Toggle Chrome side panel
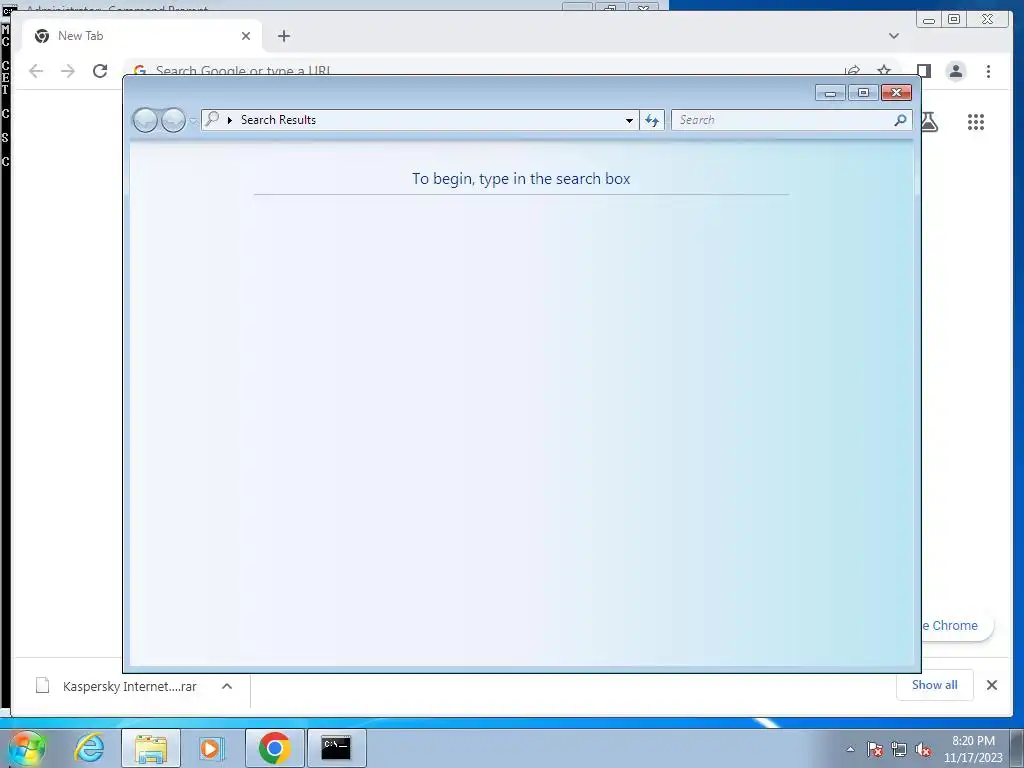1024x768 pixels. (x=923, y=71)
